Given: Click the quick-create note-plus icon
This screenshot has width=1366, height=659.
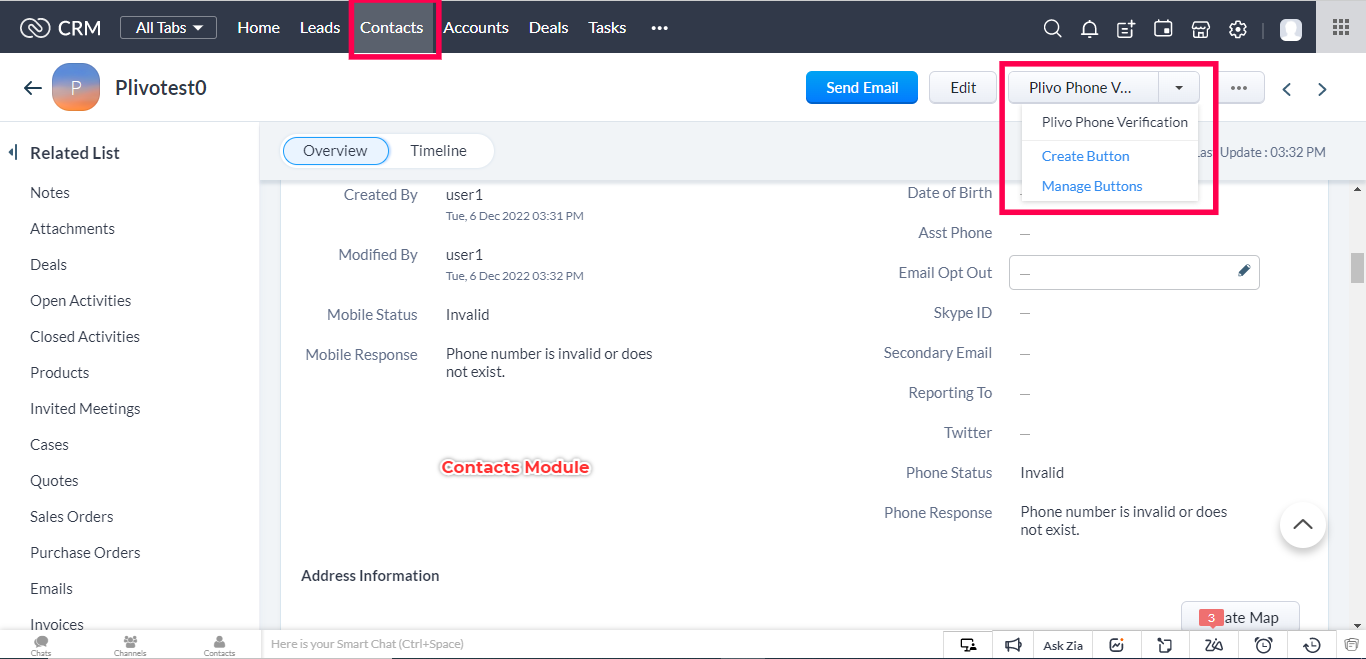Looking at the screenshot, I should [x=1126, y=29].
